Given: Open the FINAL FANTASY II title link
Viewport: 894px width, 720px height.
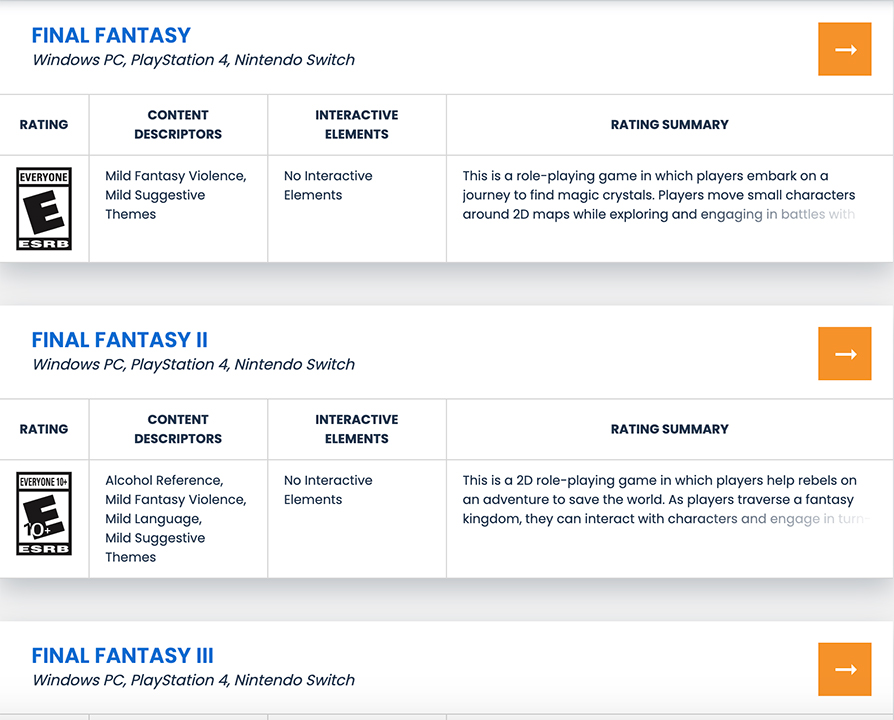Looking at the screenshot, I should point(119,340).
